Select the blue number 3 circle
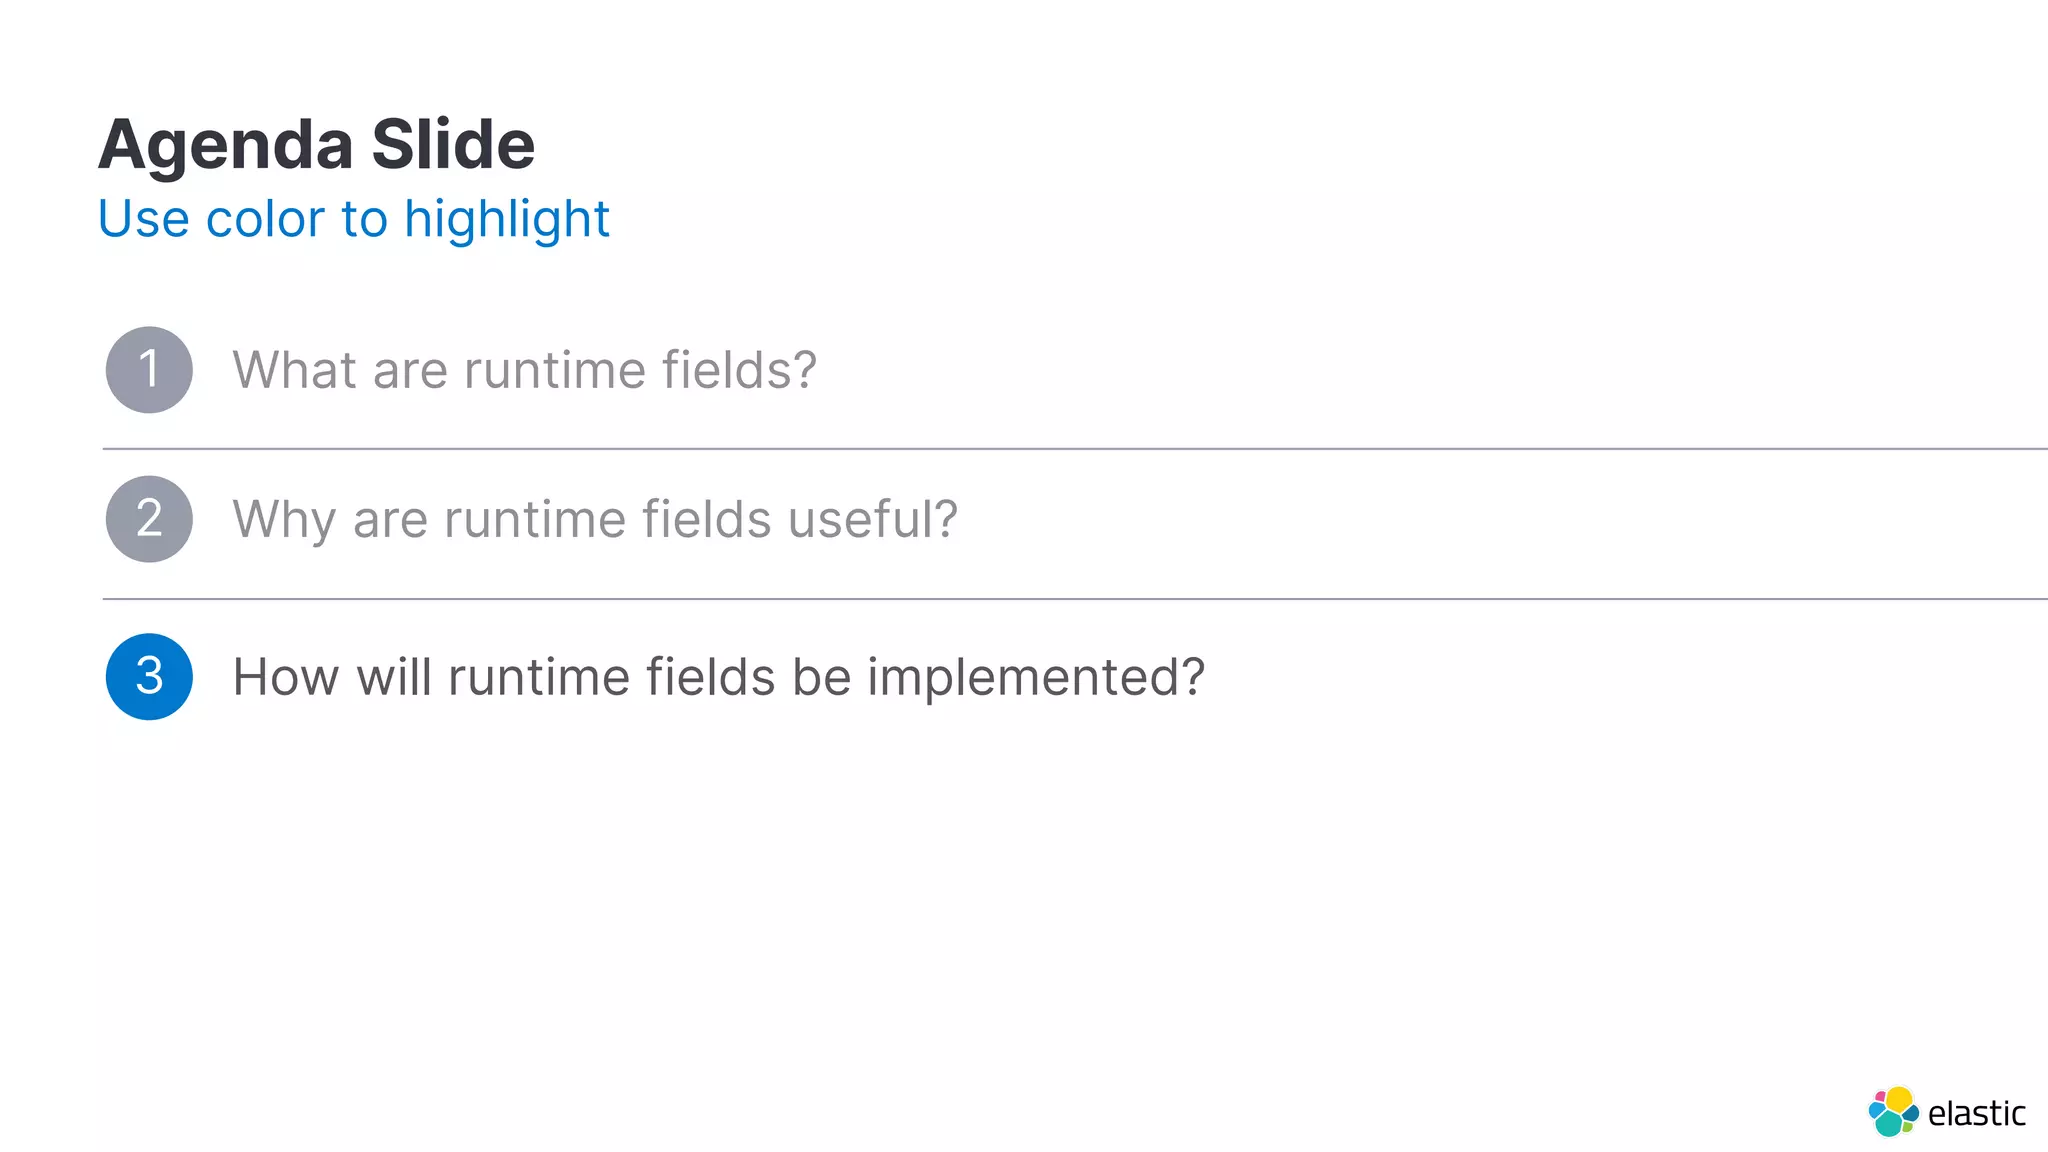2048x1152 pixels. tap(149, 677)
